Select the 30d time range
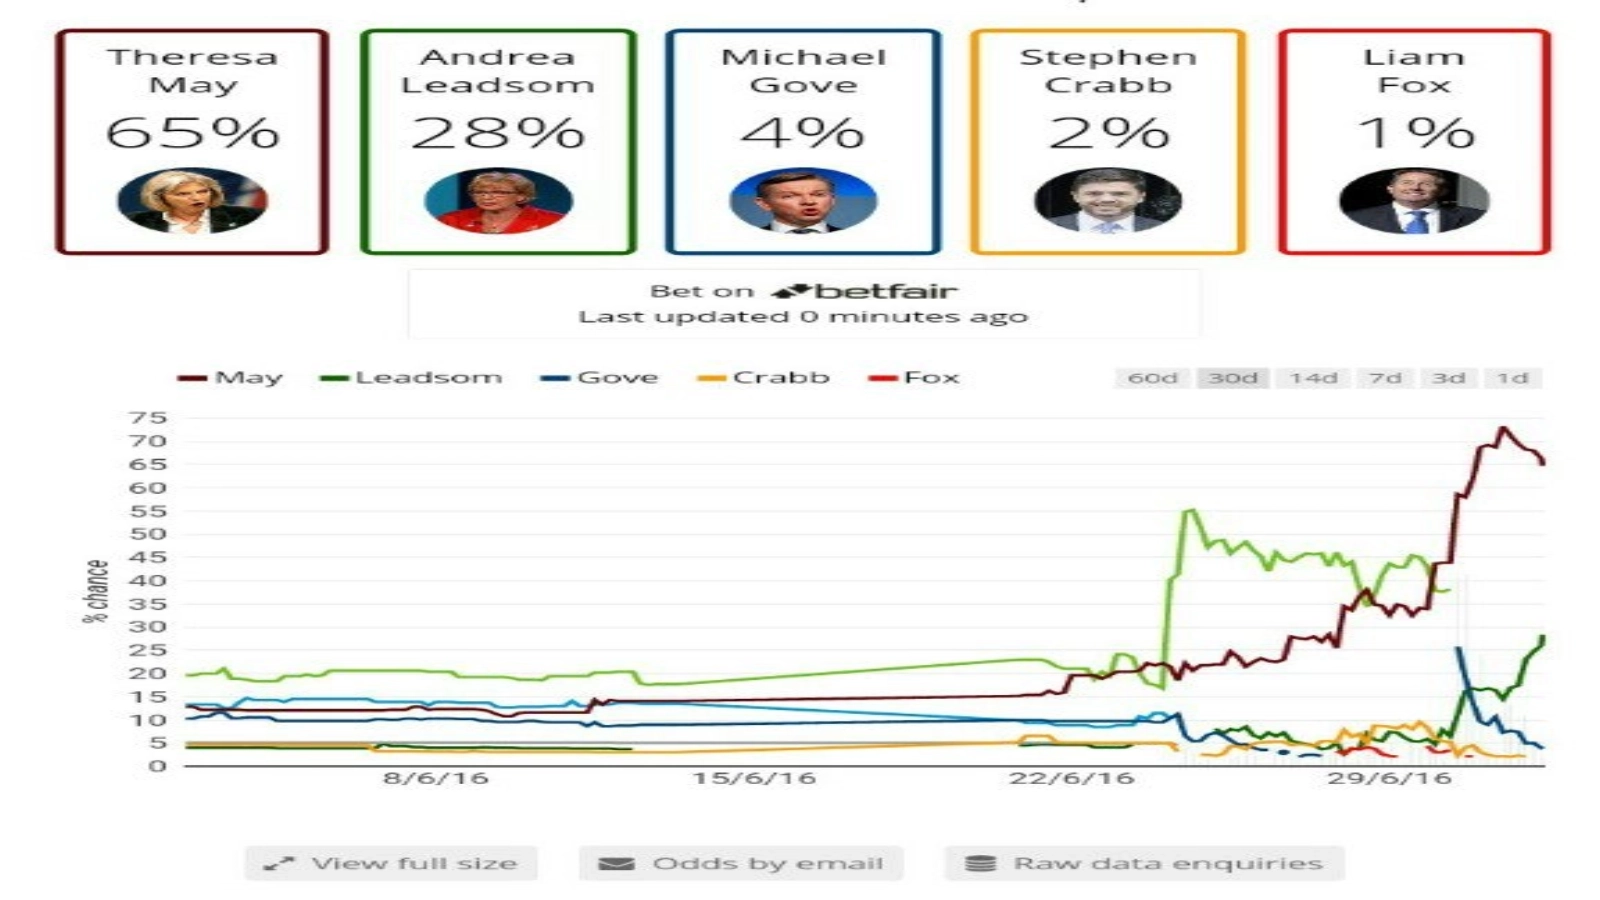1600x900 pixels. [x=1232, y=378]
